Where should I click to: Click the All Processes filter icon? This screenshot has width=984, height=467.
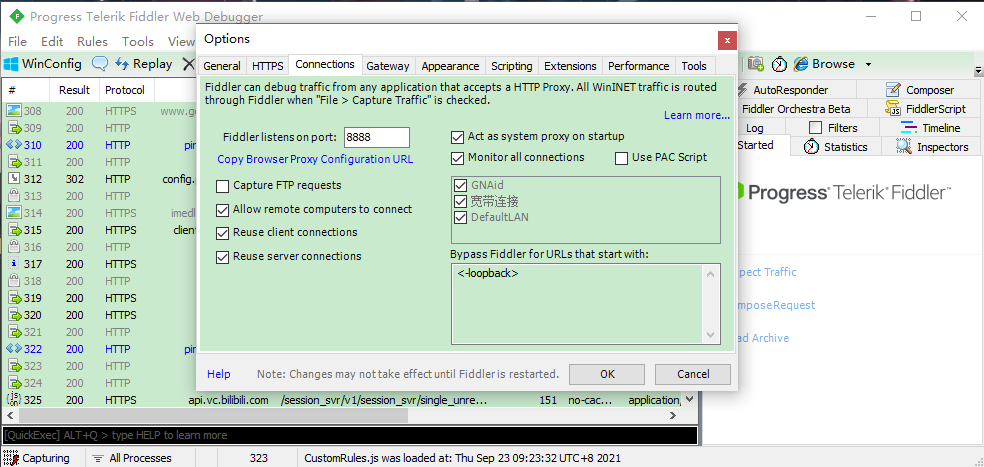coord(97,458)
